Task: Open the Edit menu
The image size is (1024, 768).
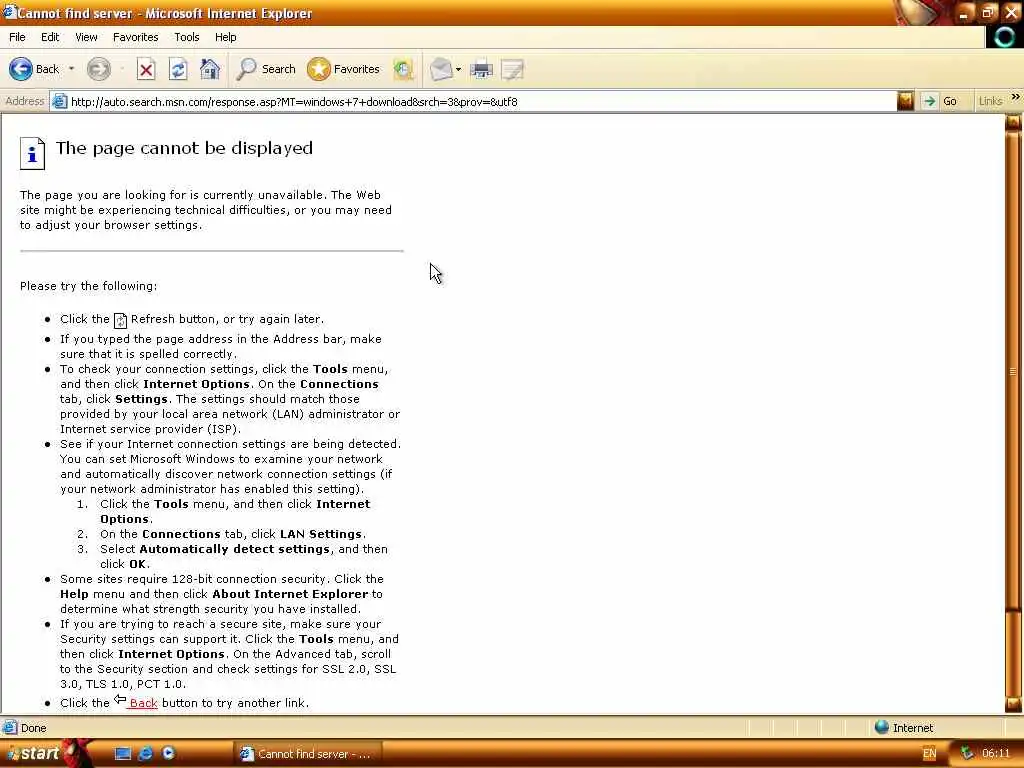Action: coord(50,37)
